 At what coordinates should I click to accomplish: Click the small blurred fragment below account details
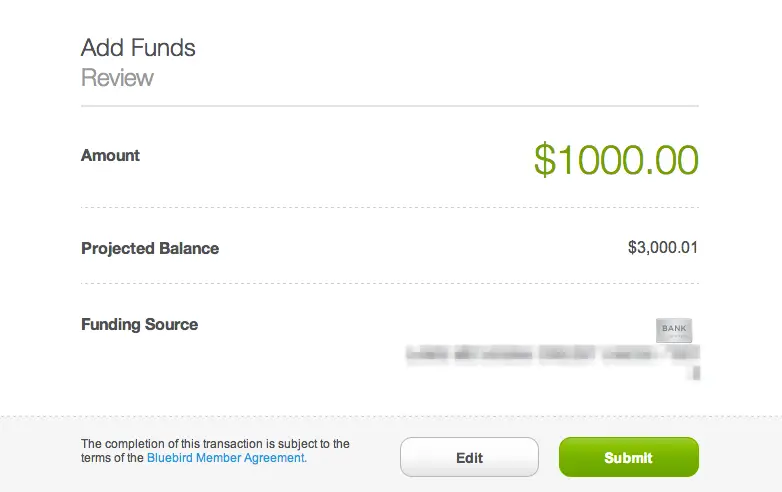pos(696,373)
